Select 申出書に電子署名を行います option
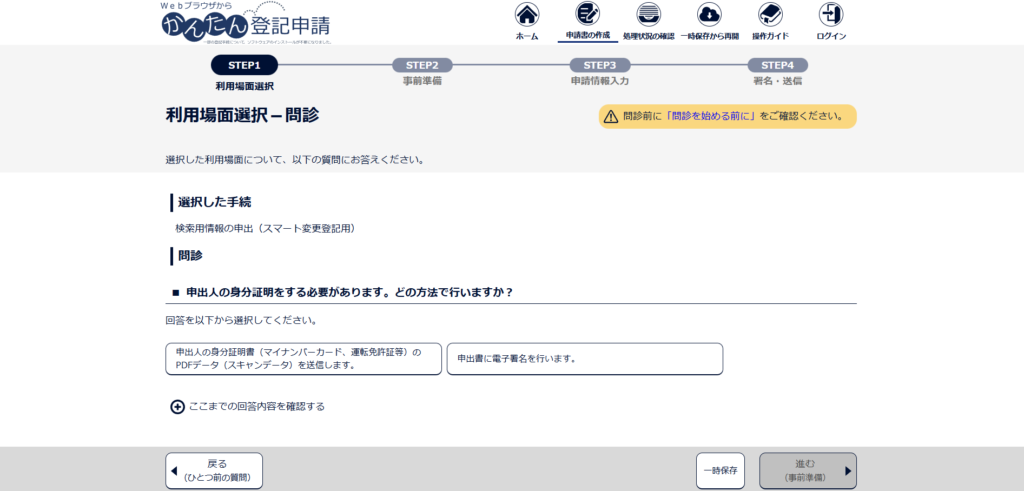Screen dimensions: 1024x491 click(584, 359)
